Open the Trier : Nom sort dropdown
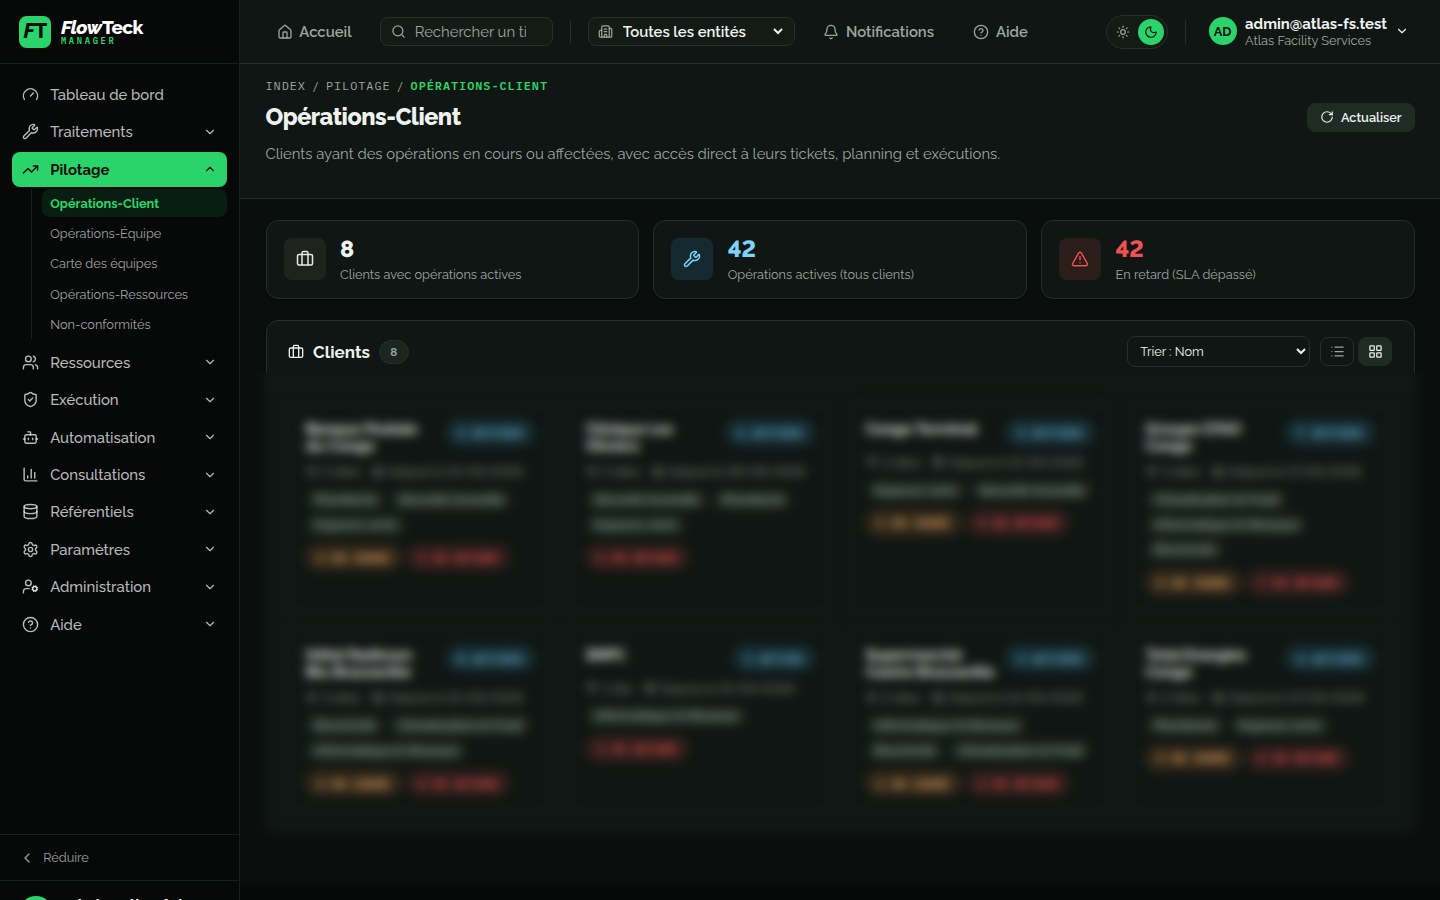Viewport: 1440px width, 900px height. (1218, 352)
